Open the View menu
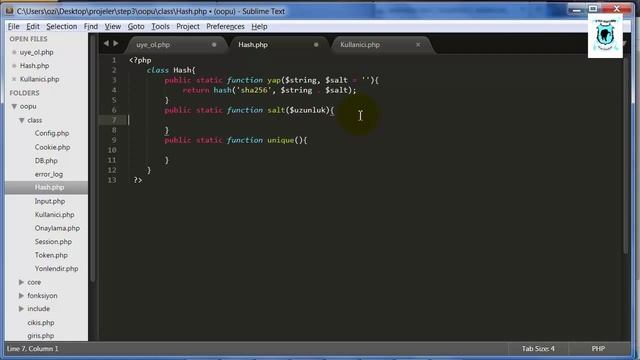 click(113, 27)
